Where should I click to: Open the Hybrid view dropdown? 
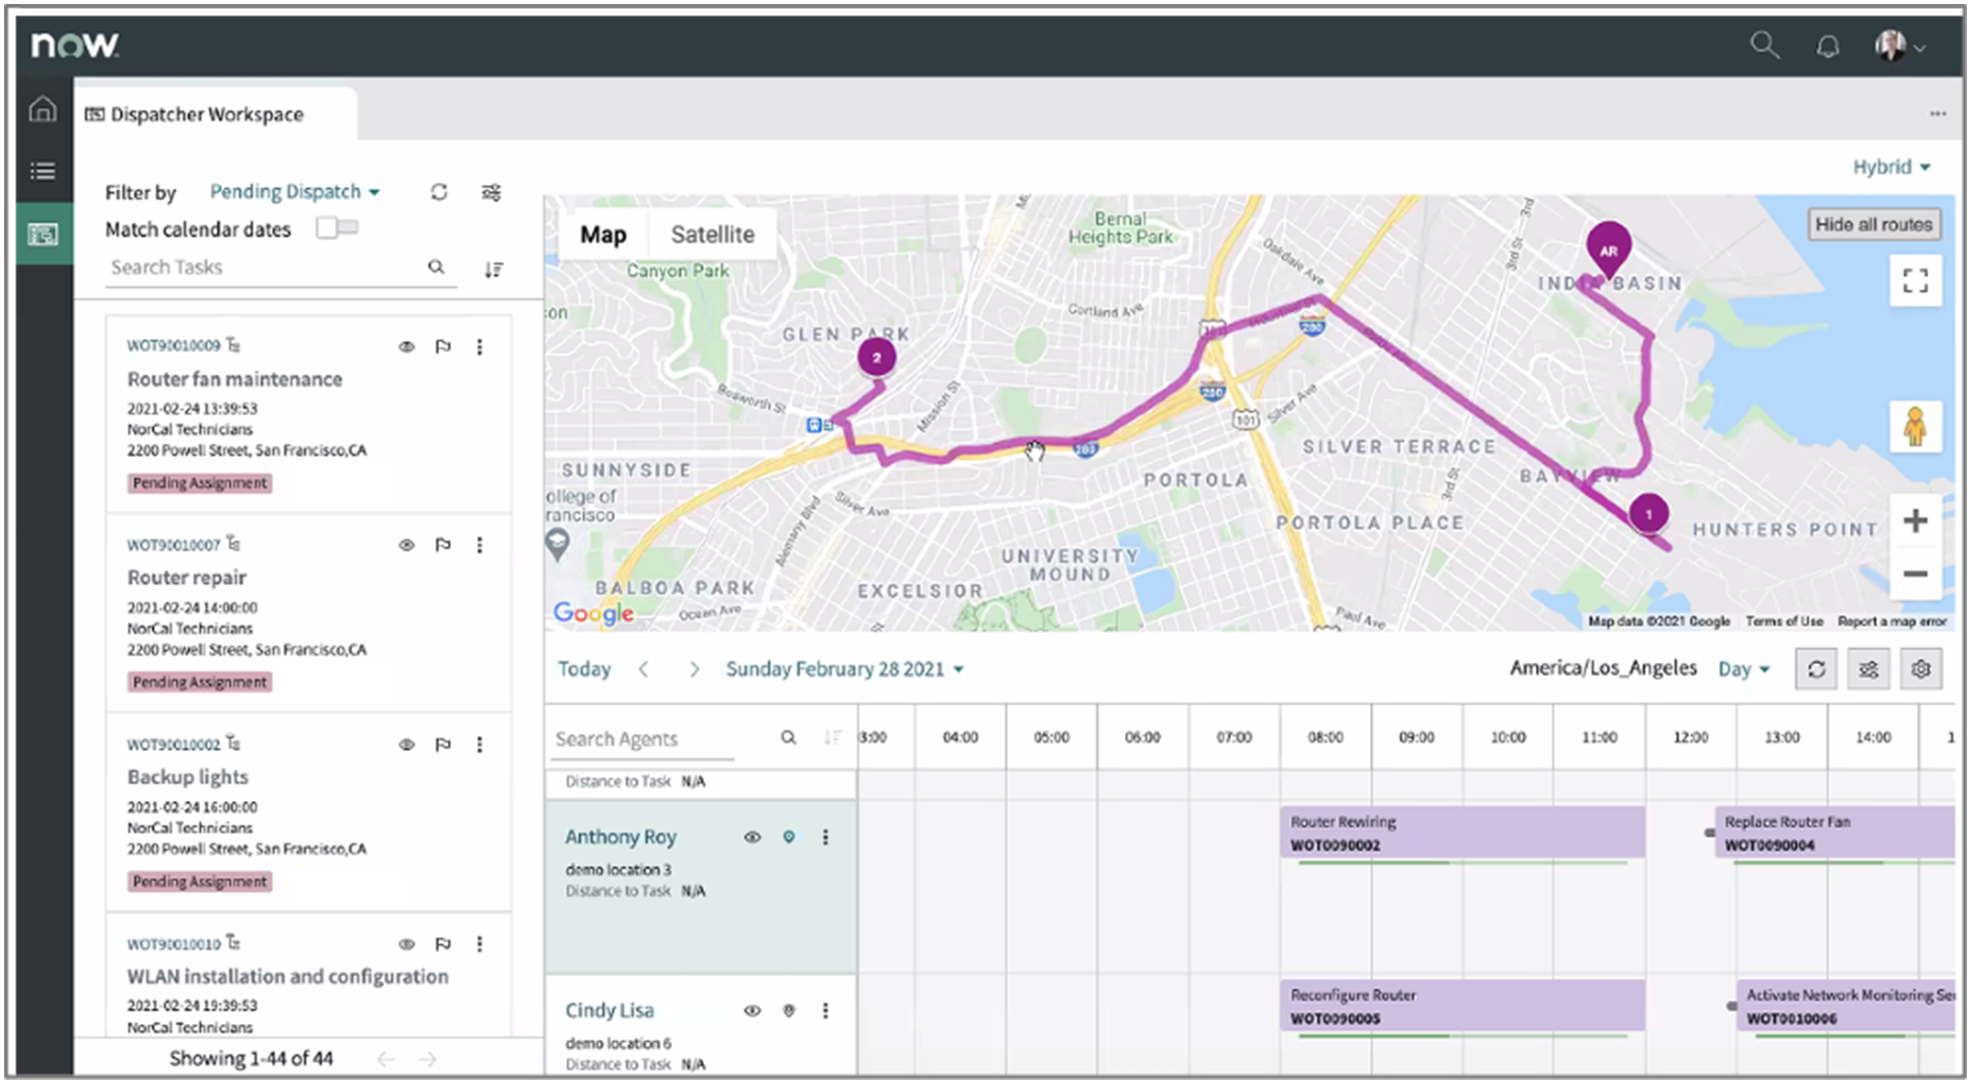1890,167
